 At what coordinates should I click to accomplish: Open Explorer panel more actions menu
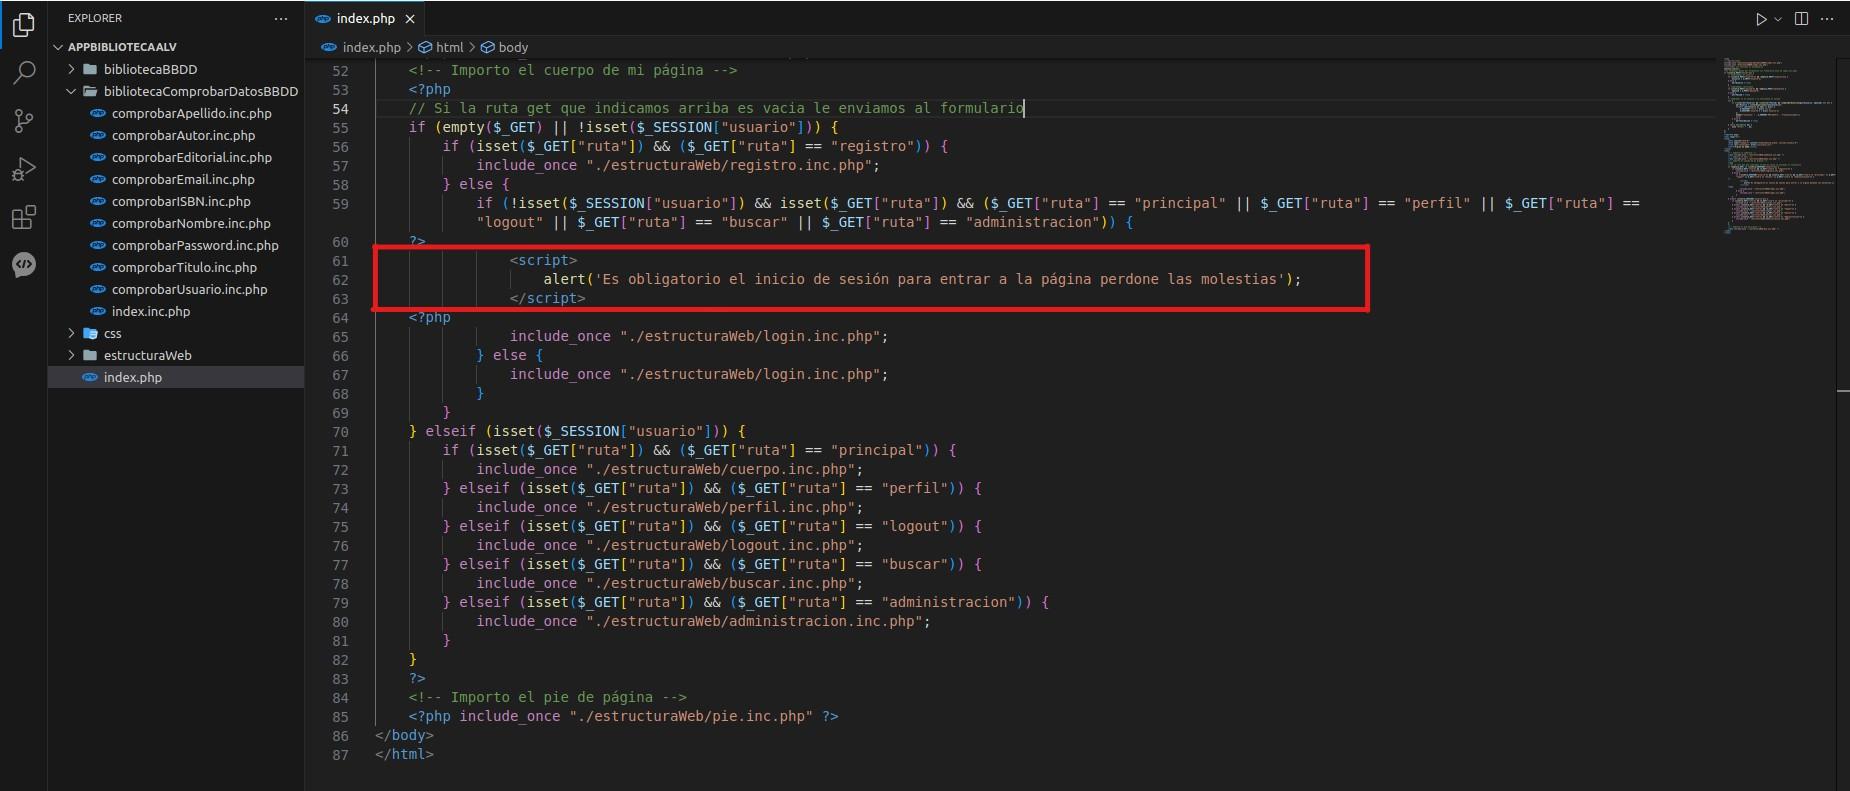pos(281,18)
